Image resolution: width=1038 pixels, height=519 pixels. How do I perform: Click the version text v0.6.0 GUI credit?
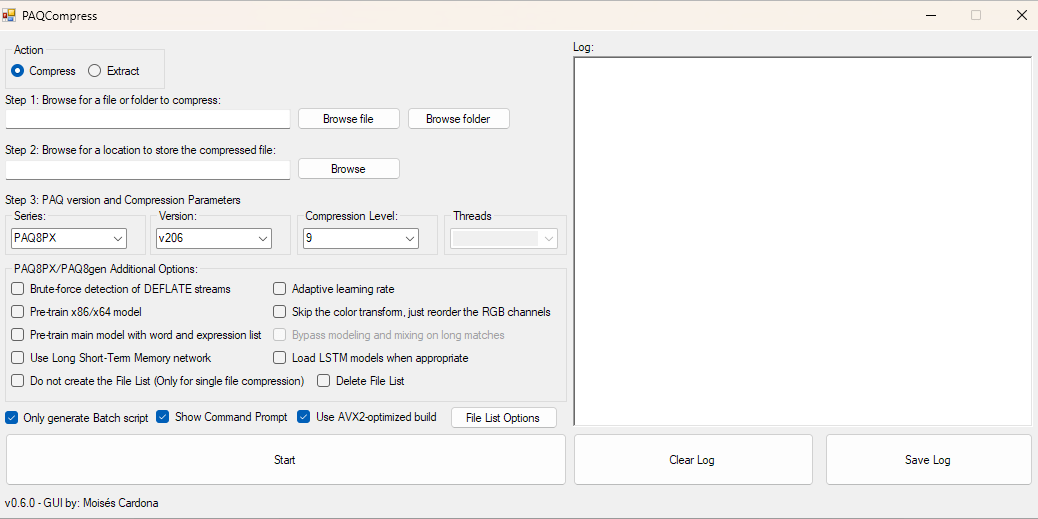point(81,502)
